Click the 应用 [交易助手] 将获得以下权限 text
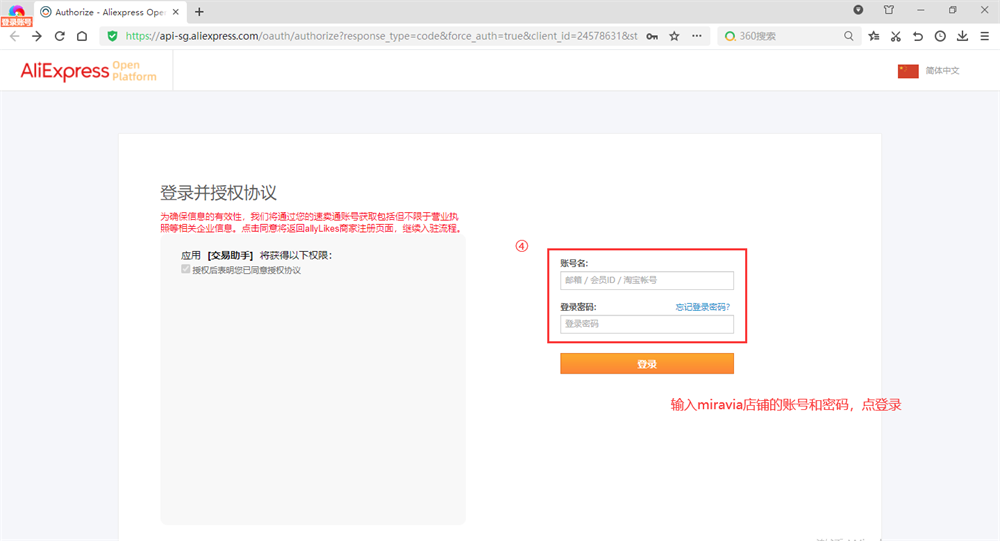 tap(256, 255)
